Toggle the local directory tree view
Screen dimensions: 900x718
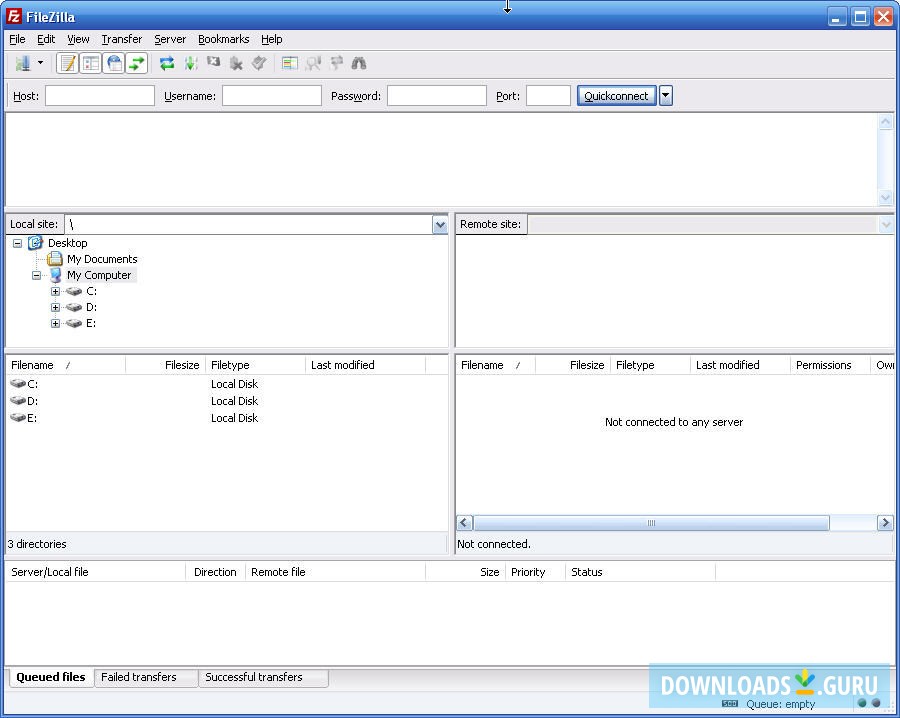91,63
